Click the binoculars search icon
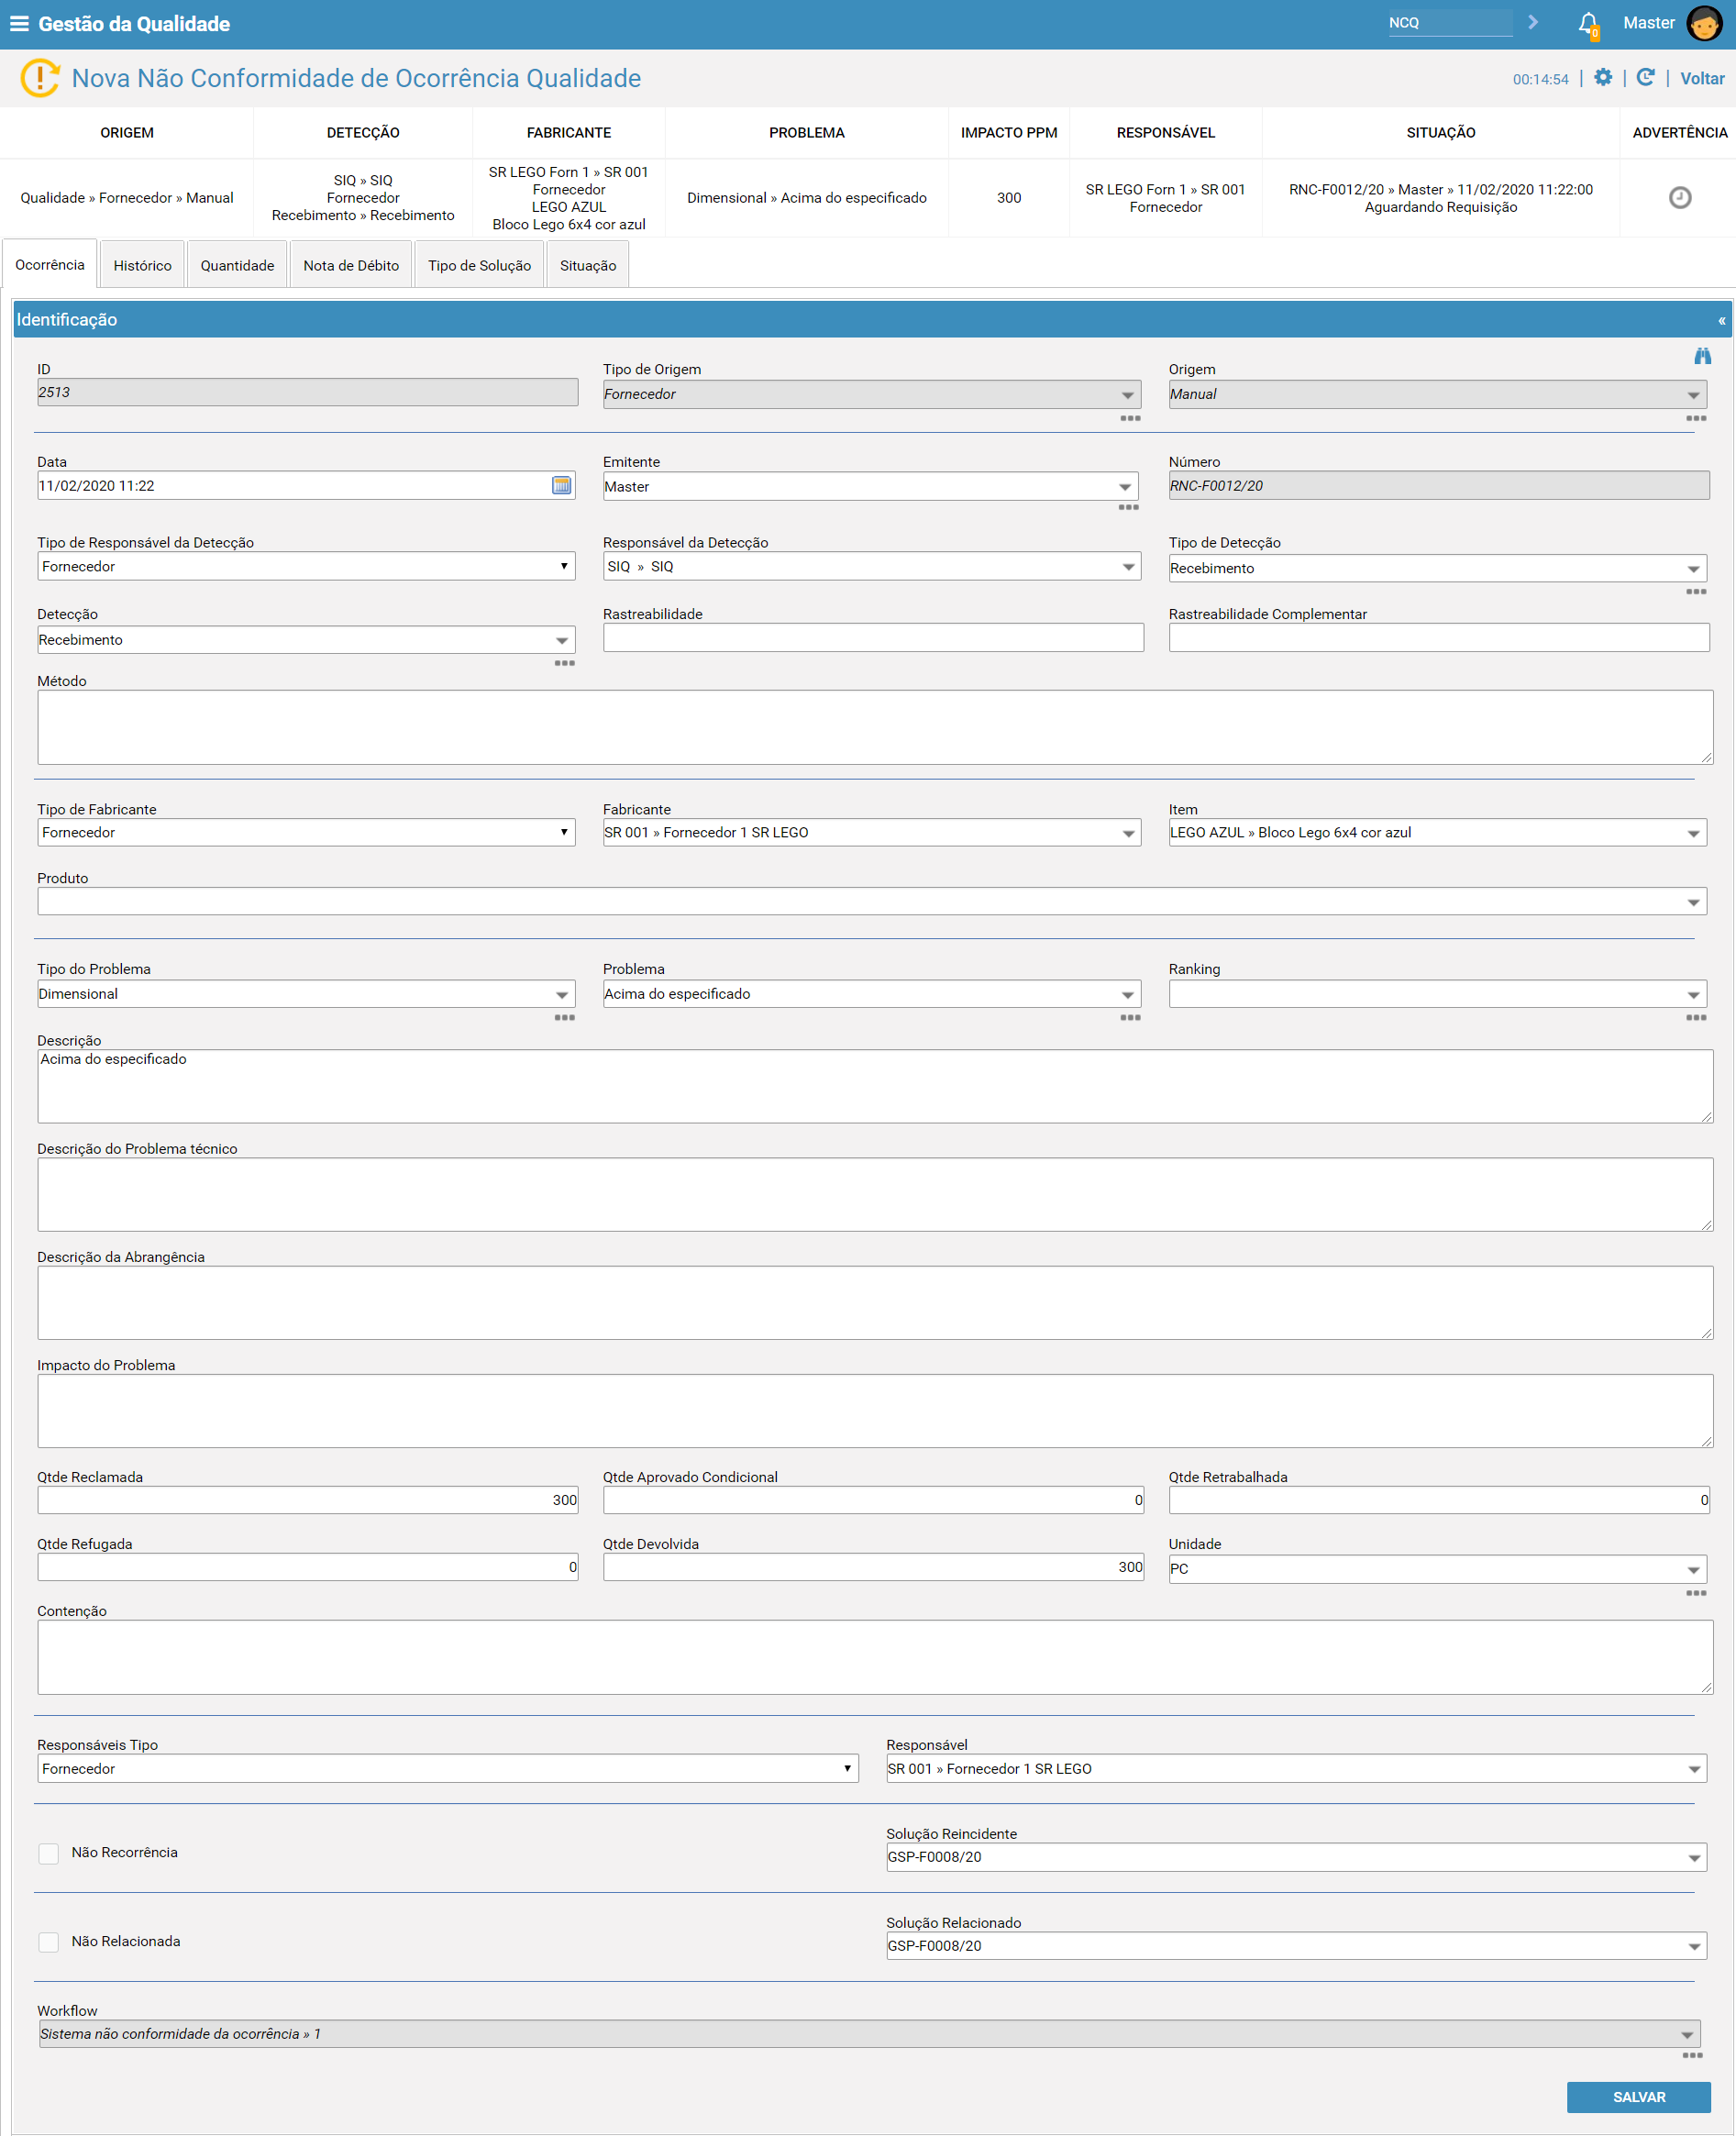 pos(1702,356)
